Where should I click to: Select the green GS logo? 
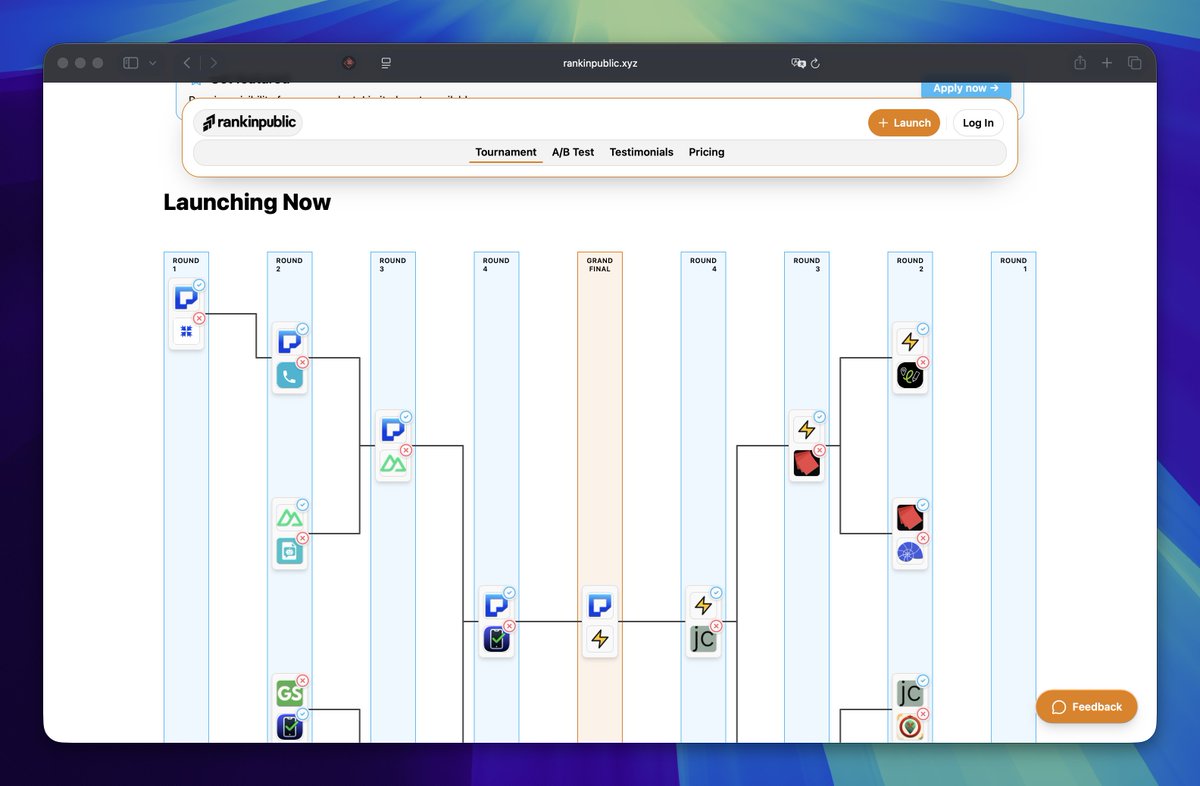point(290,693)
